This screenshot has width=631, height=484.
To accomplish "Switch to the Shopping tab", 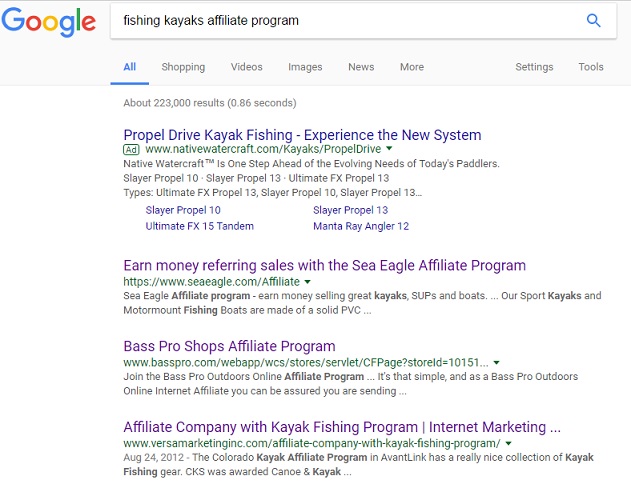I will [x=183, y=67].
